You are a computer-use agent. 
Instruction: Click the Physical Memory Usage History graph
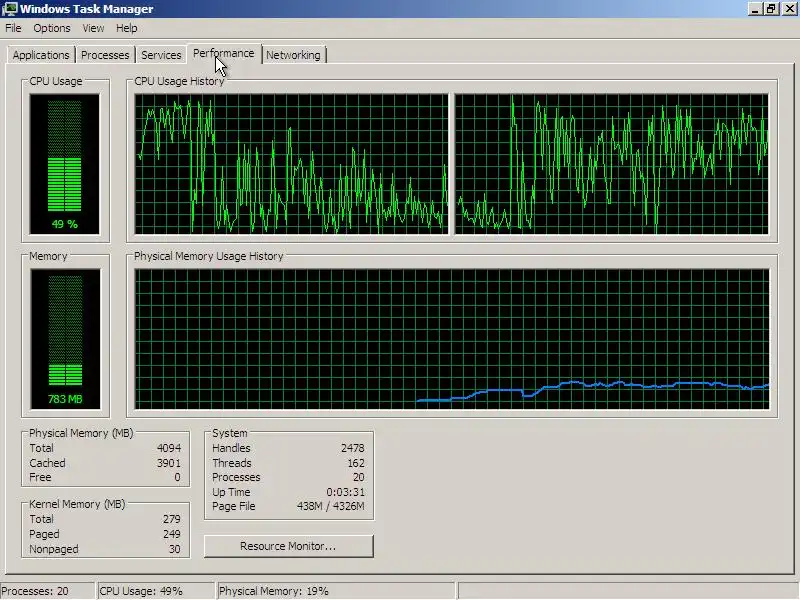(x=452, y=339)
